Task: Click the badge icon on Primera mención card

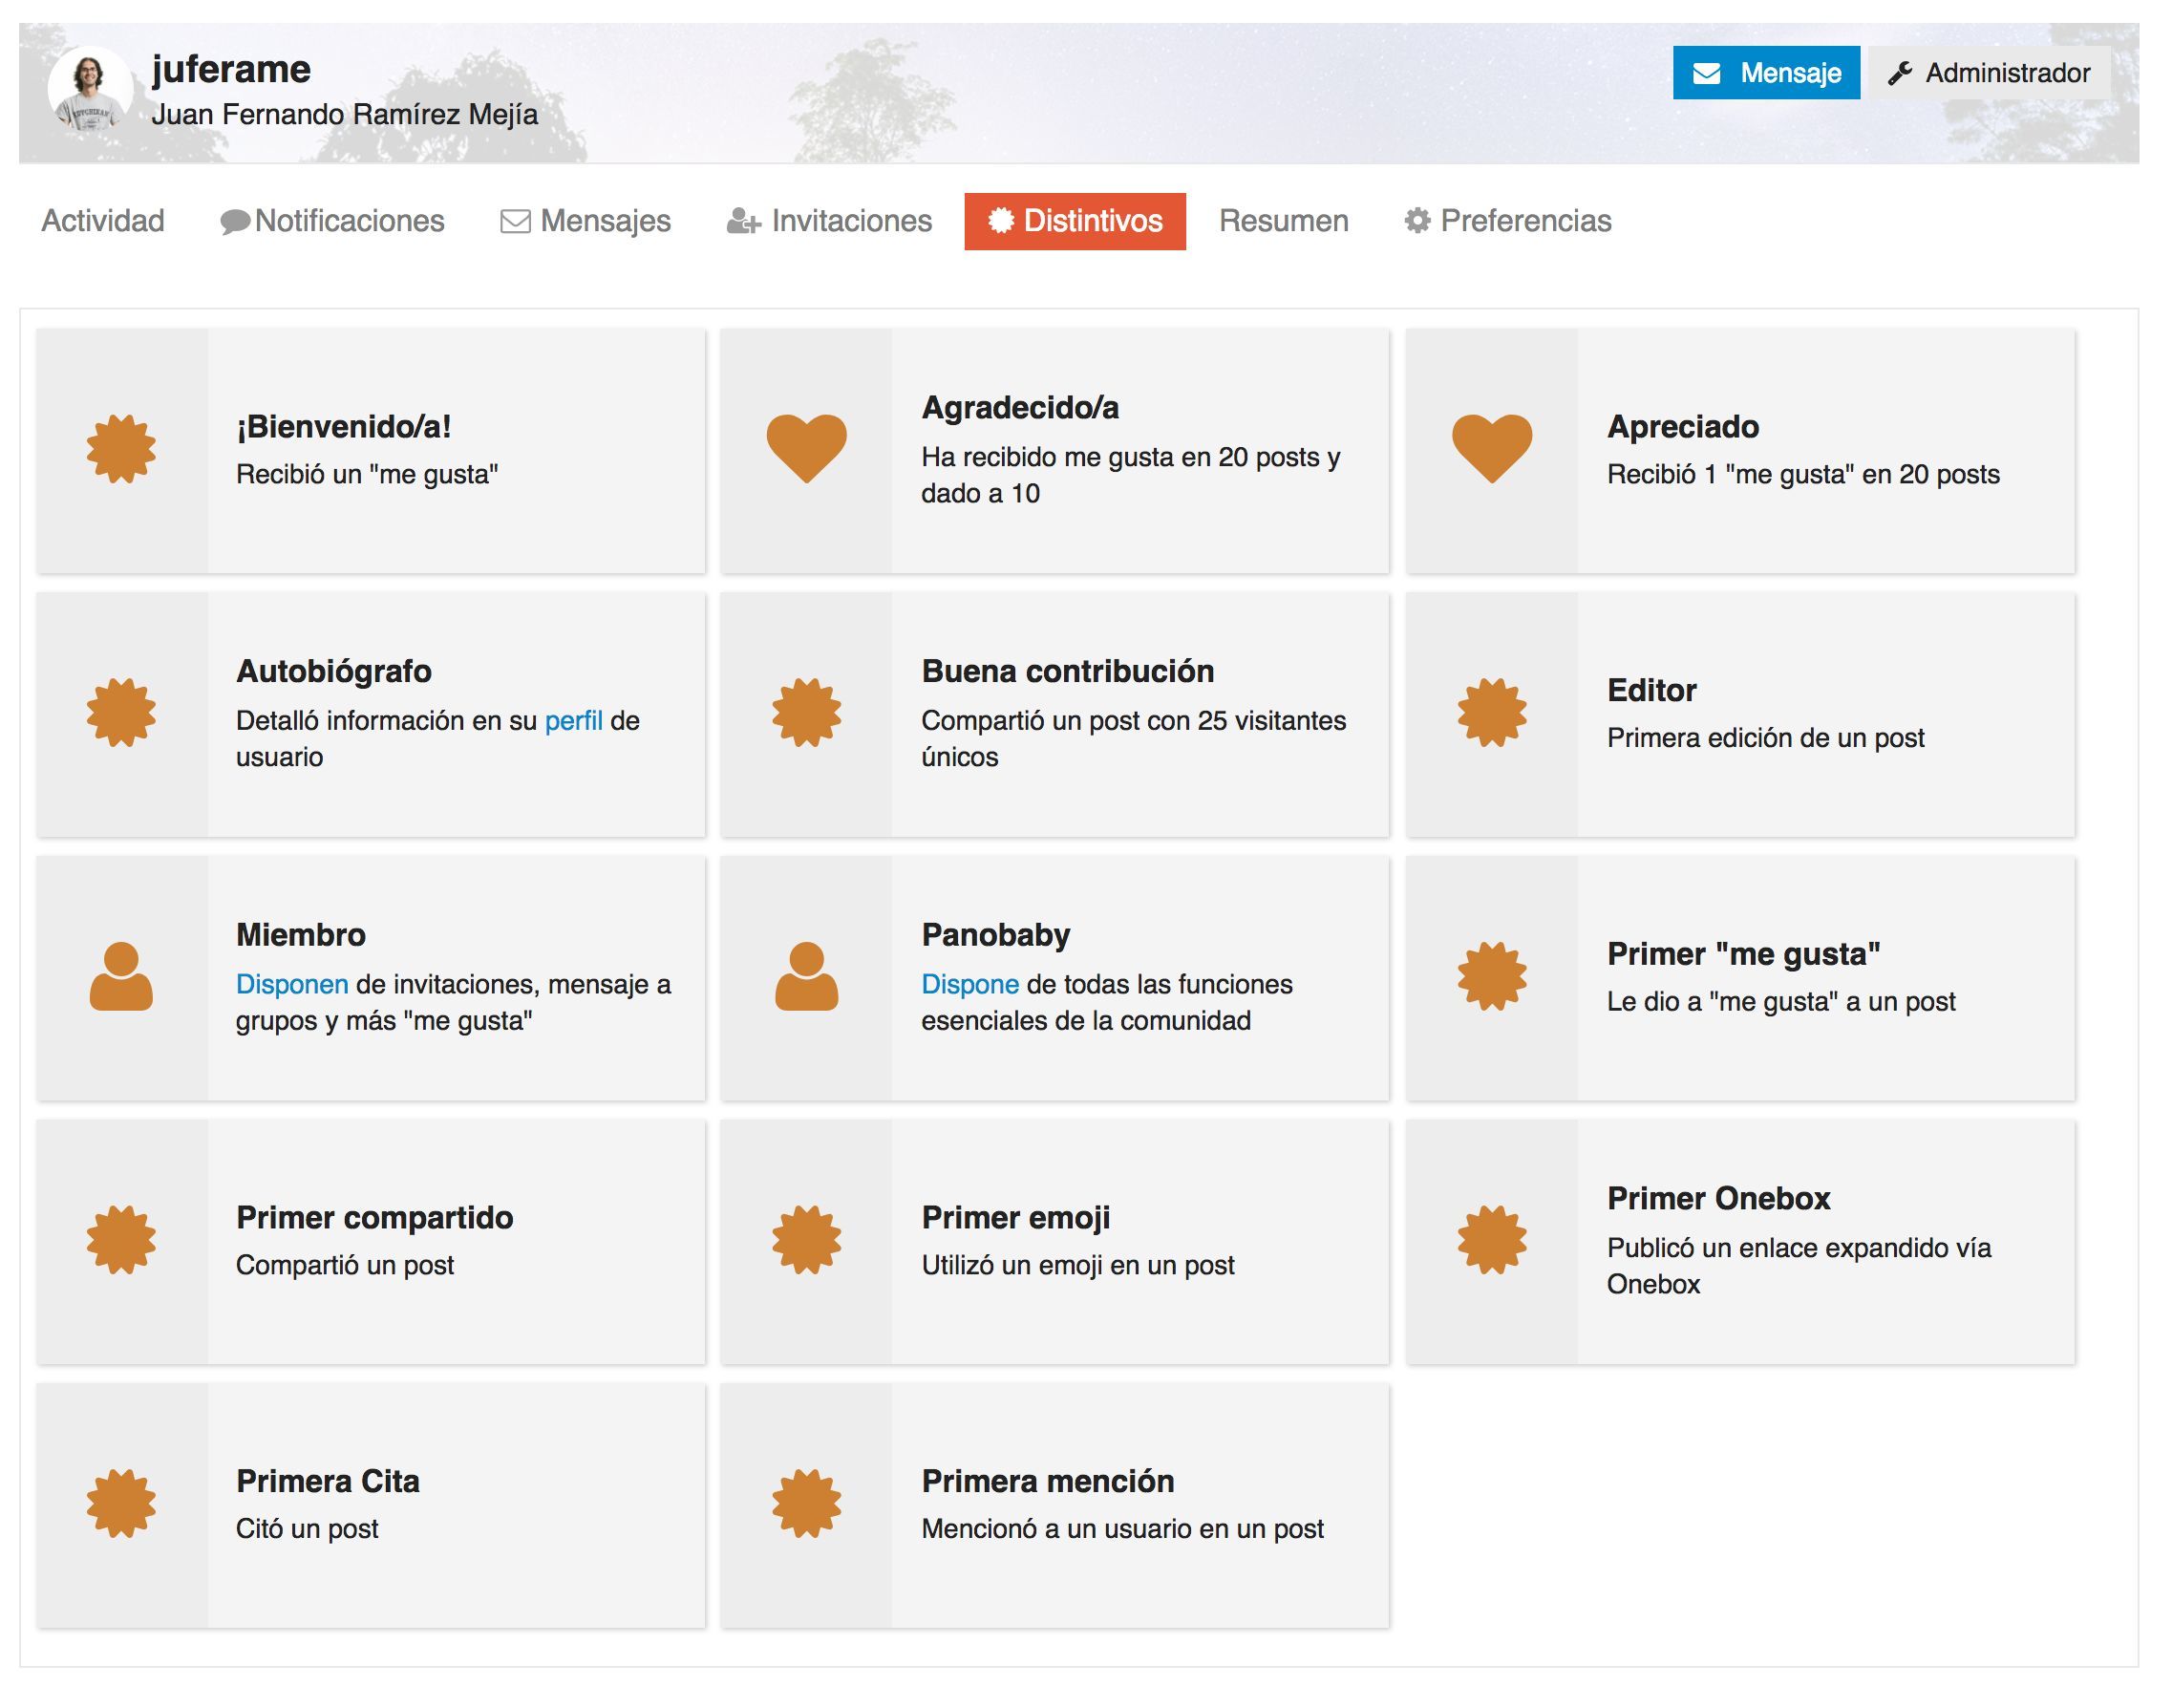Action: pos(806,1503)
